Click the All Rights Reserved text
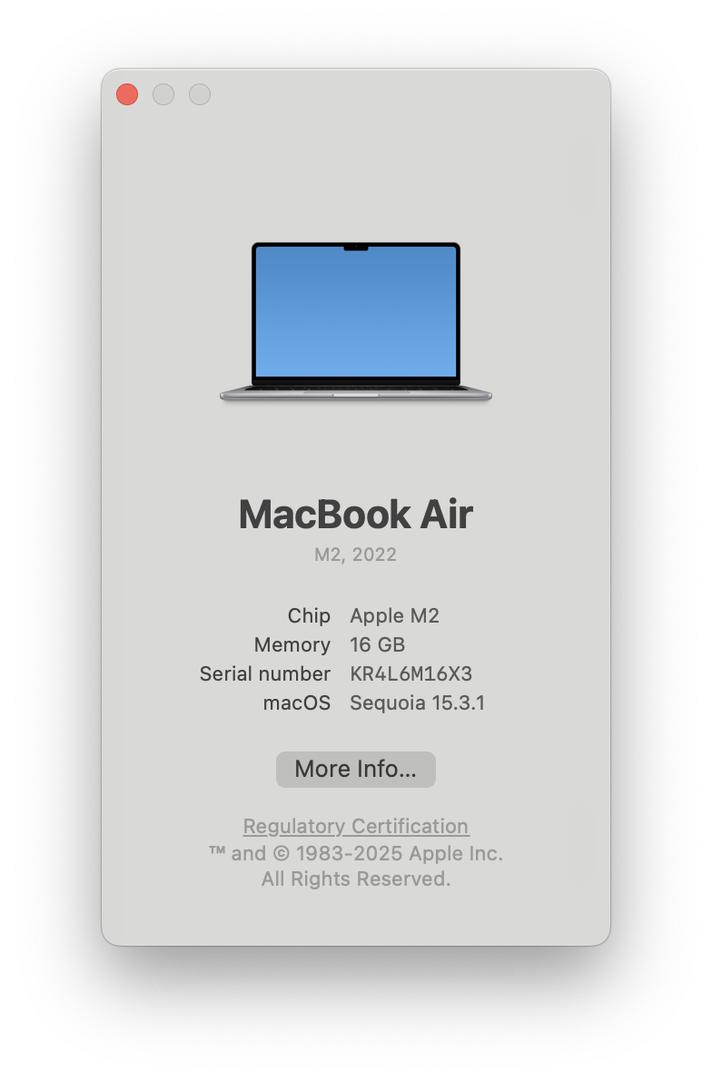This screenshot has width=712, height=1080. [355, 879]
